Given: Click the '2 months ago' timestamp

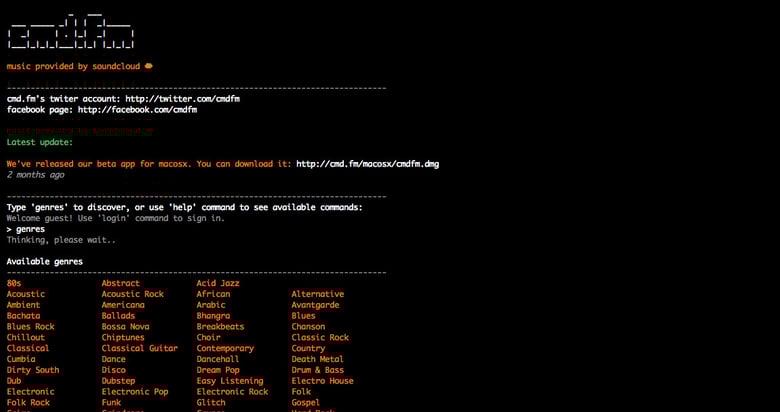Looking at the screenshot, I should tap(35, 175).
